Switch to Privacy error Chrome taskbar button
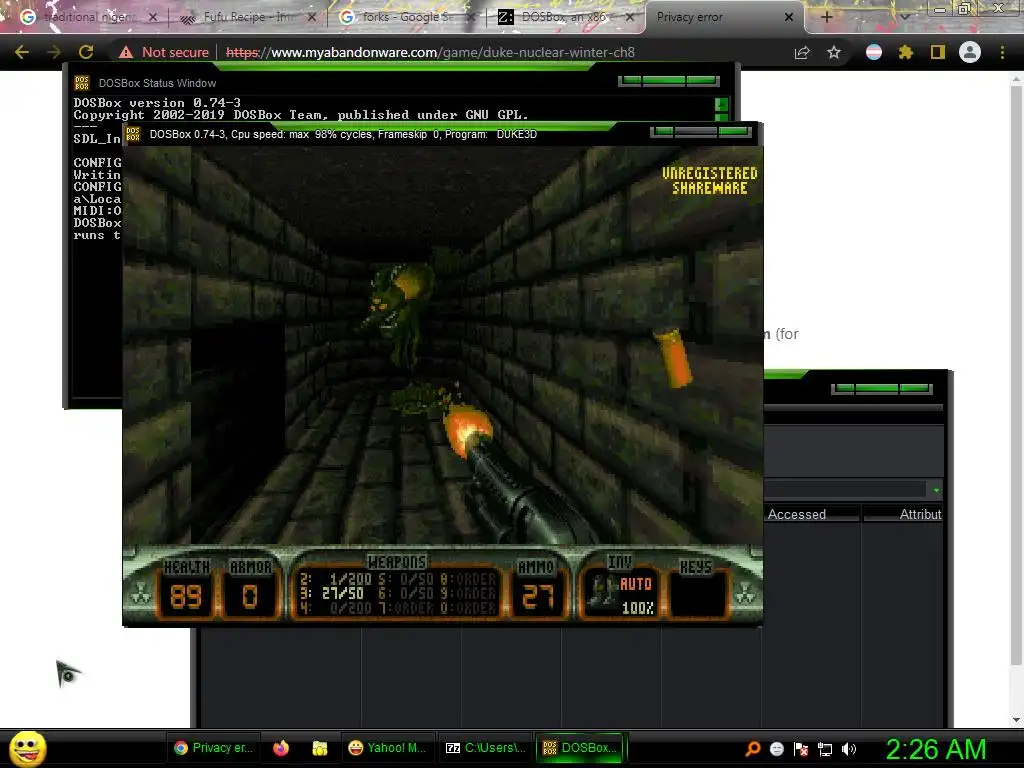This screenshot has width=1024, height=768. (214, 748)
